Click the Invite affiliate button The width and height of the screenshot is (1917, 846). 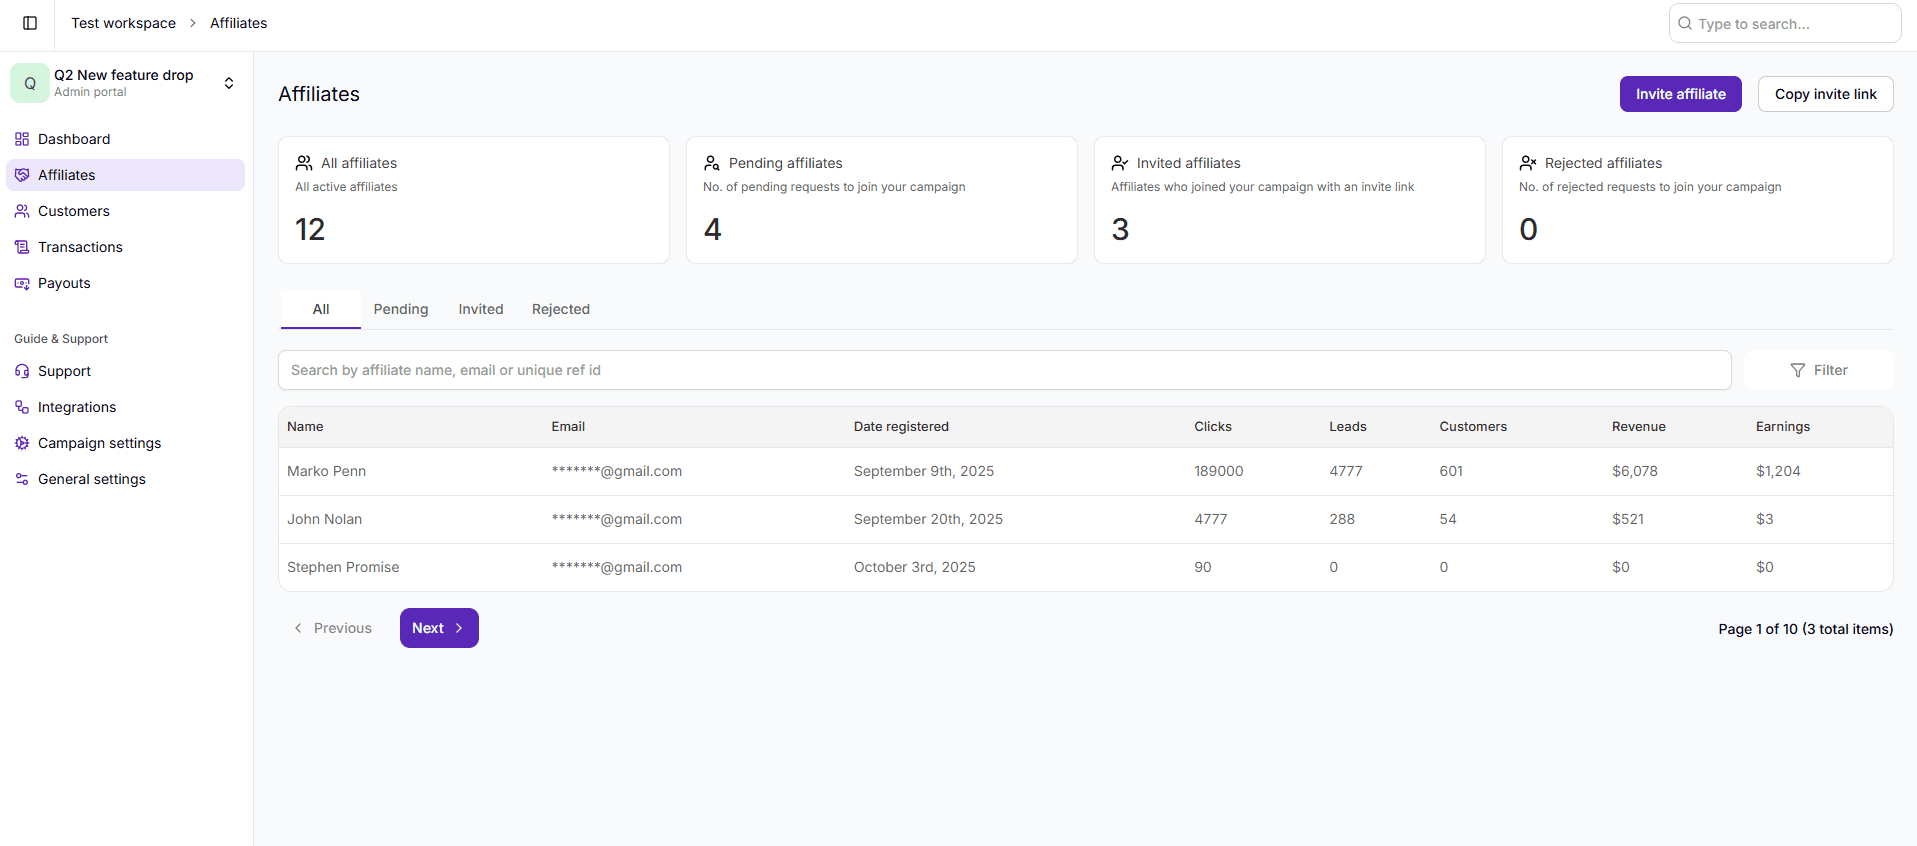(1680, 94)
